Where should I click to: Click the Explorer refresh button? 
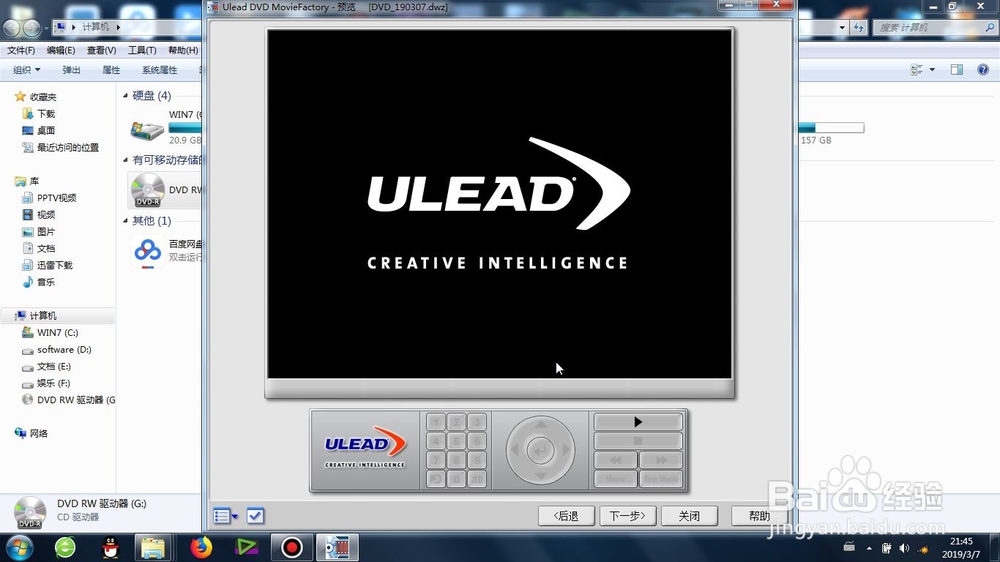coord(859,27)
